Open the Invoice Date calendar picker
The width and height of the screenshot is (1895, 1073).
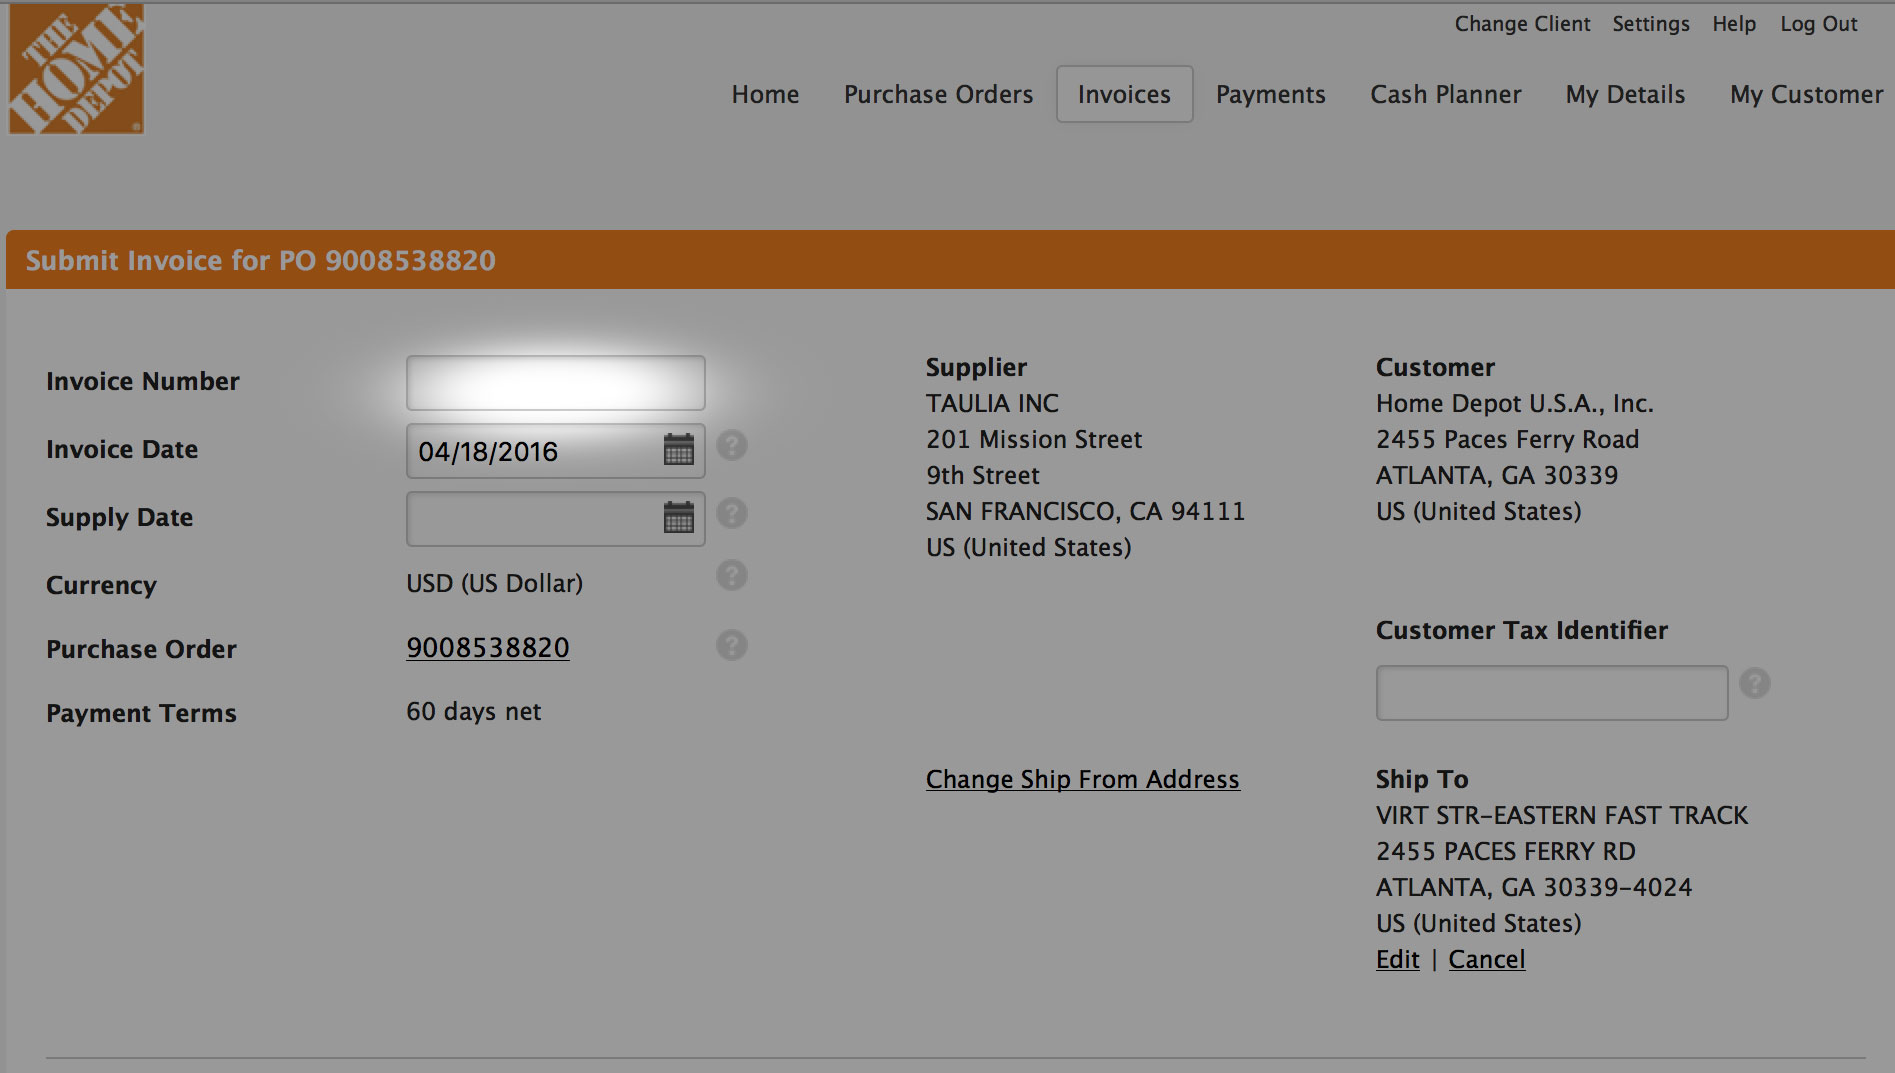679,451
